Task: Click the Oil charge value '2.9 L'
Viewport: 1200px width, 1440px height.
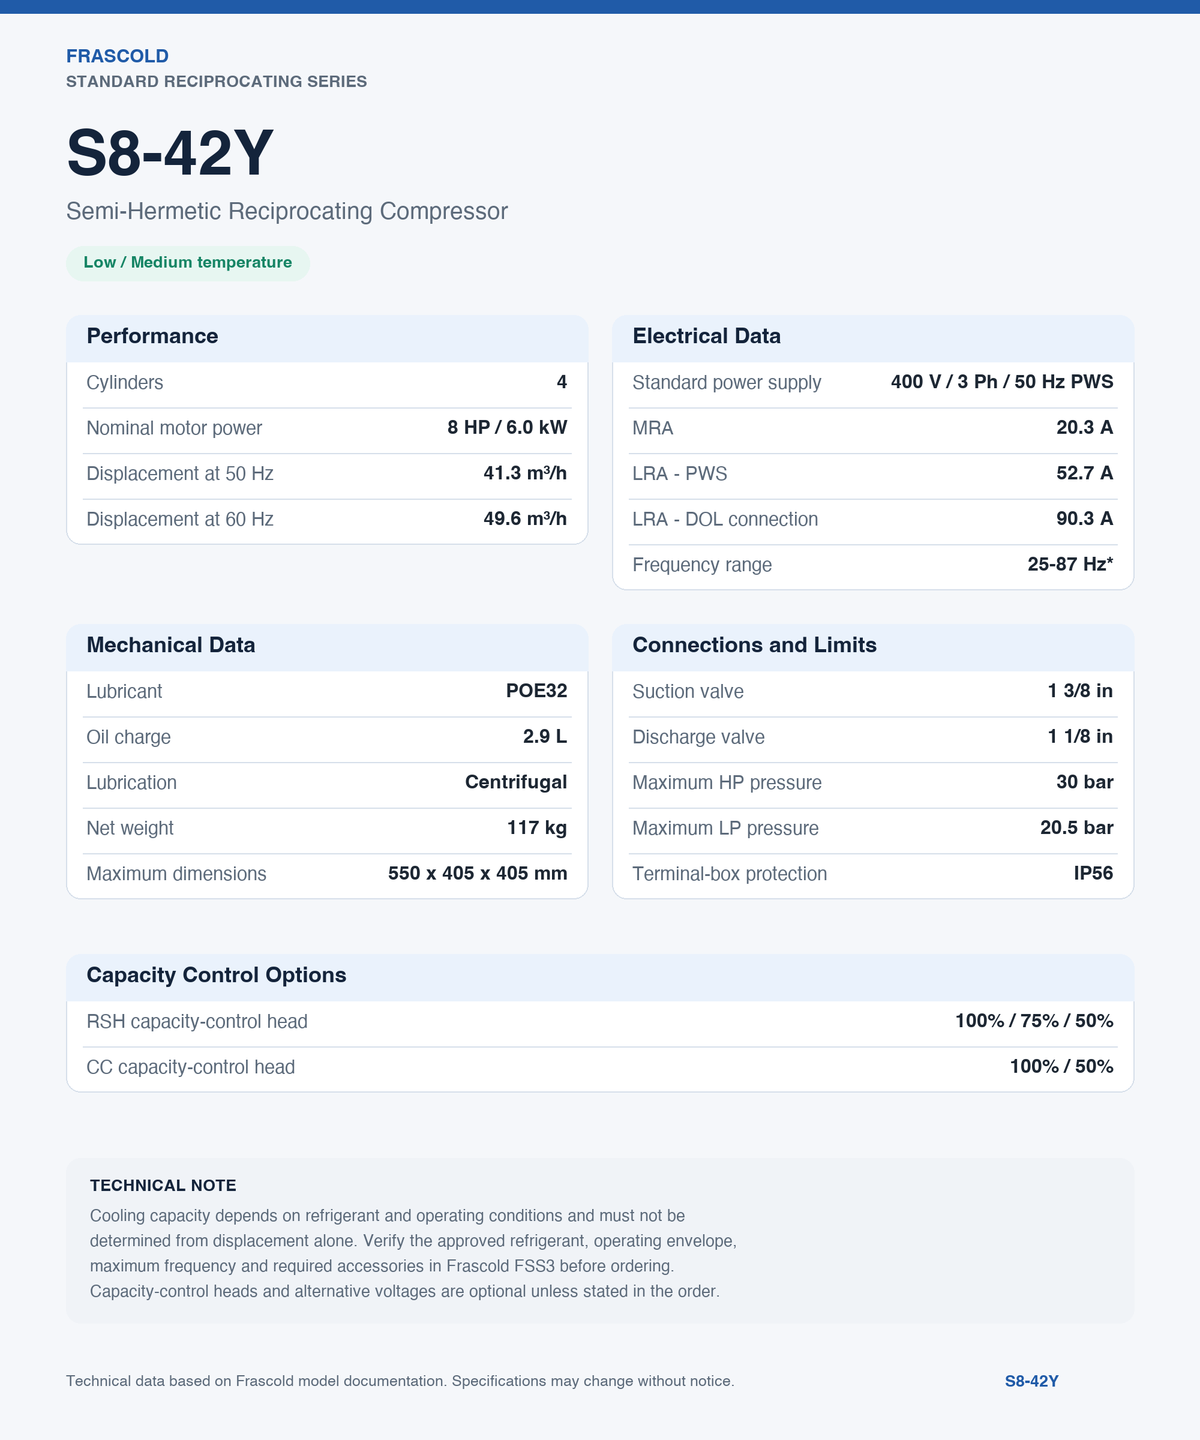Action: coord(545,737)
